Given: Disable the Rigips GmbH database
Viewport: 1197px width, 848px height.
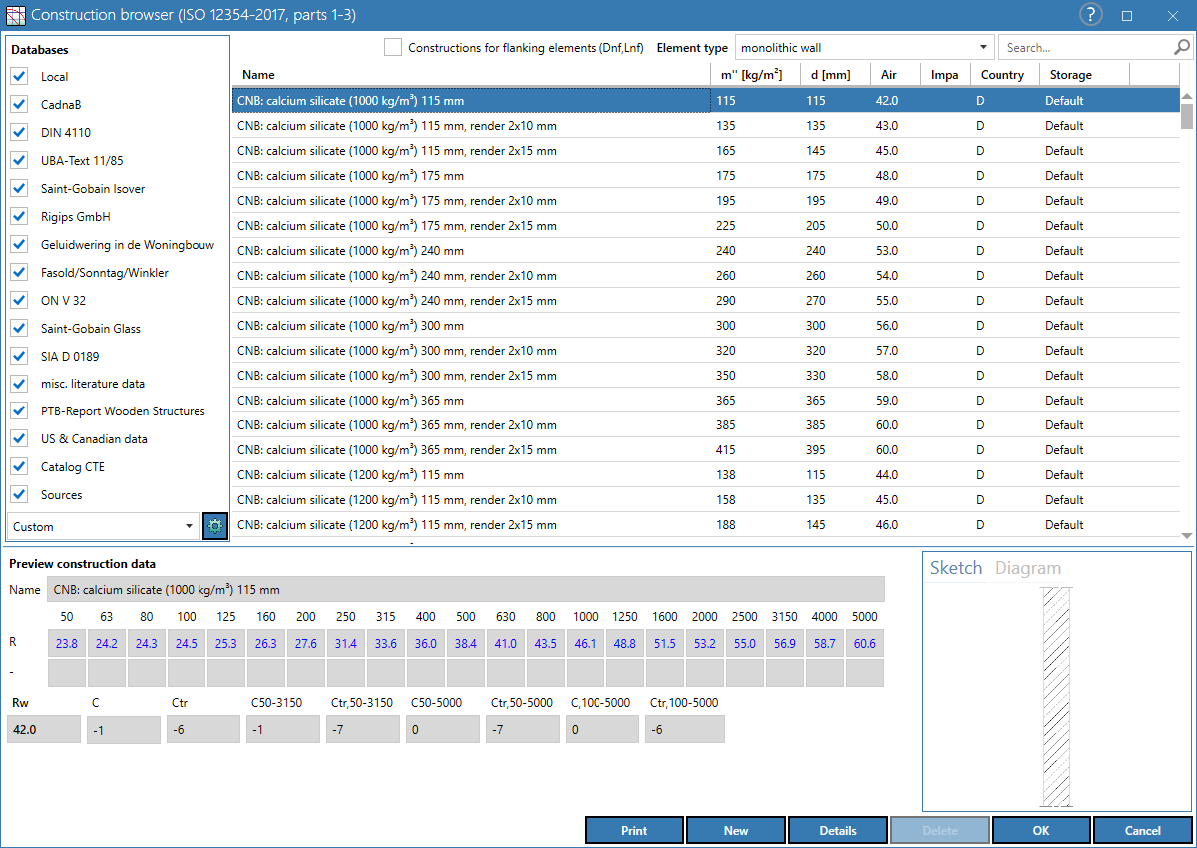Looking at the screenshot, I should (20, 217).
